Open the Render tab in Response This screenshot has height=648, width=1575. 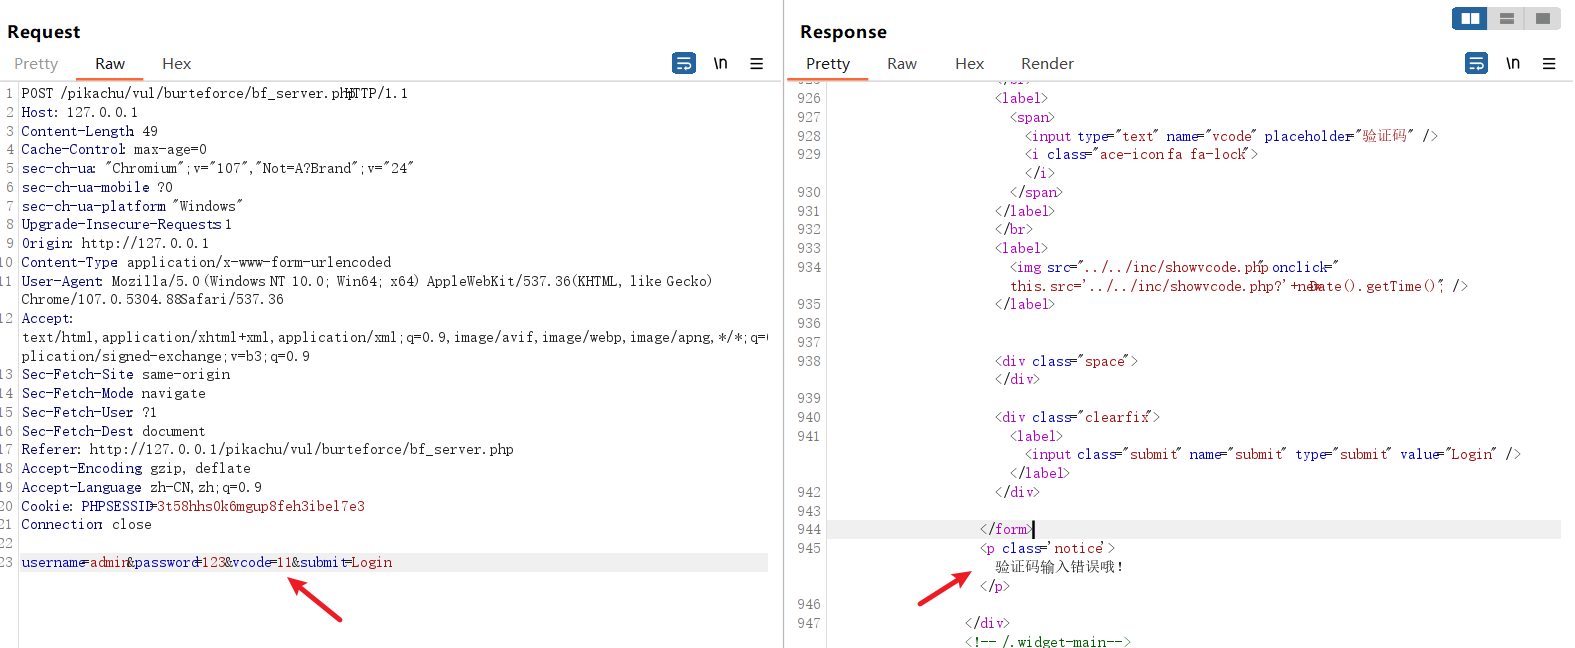[x=1047, y=64]
